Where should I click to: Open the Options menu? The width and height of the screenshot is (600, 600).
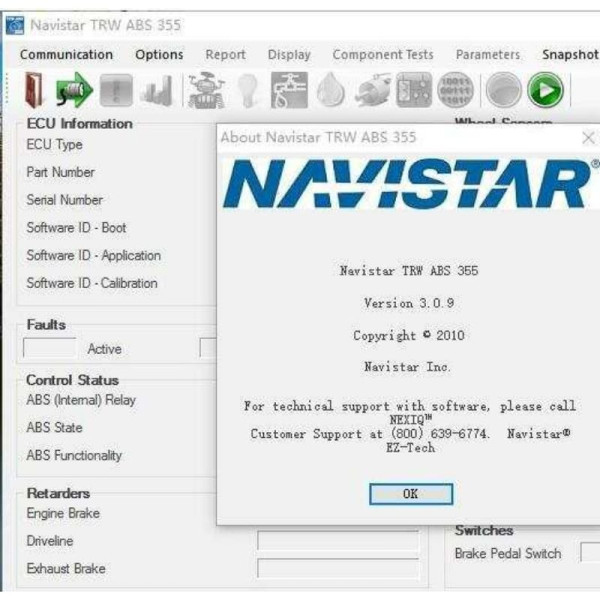pyautogui.click(x=159, y=55)
